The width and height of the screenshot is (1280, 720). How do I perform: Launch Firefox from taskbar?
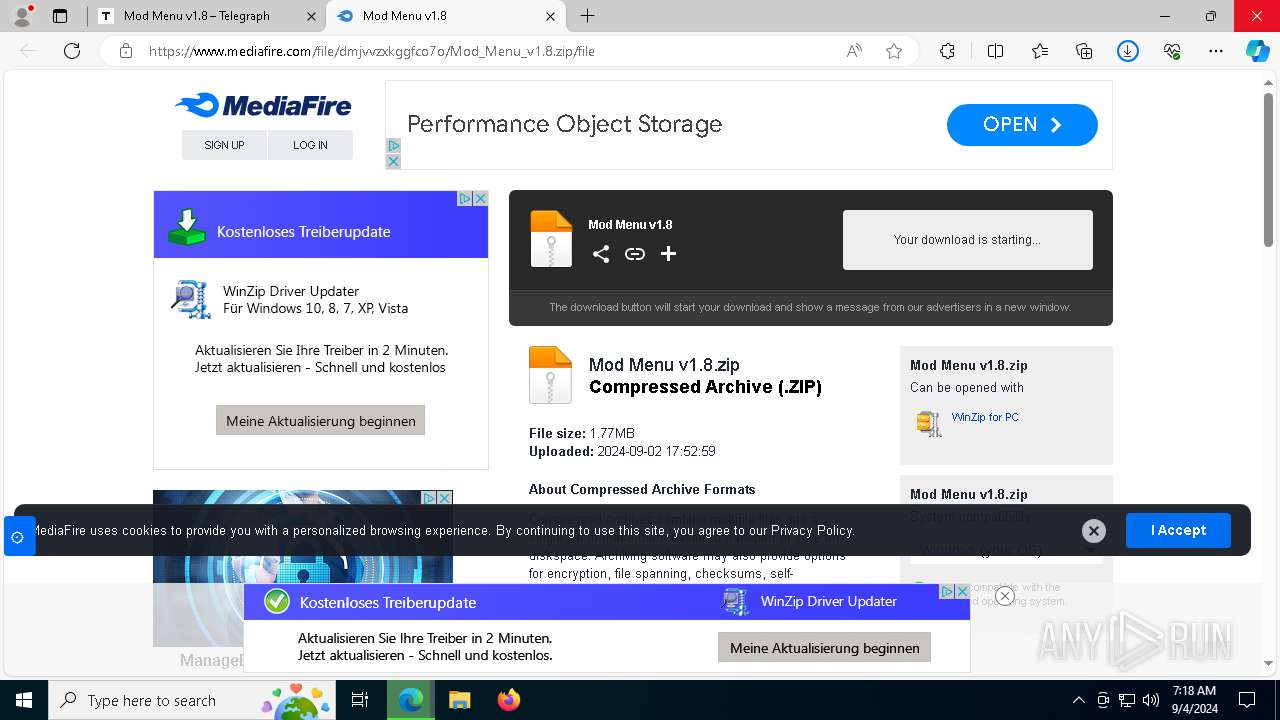(x=509, y=700)
